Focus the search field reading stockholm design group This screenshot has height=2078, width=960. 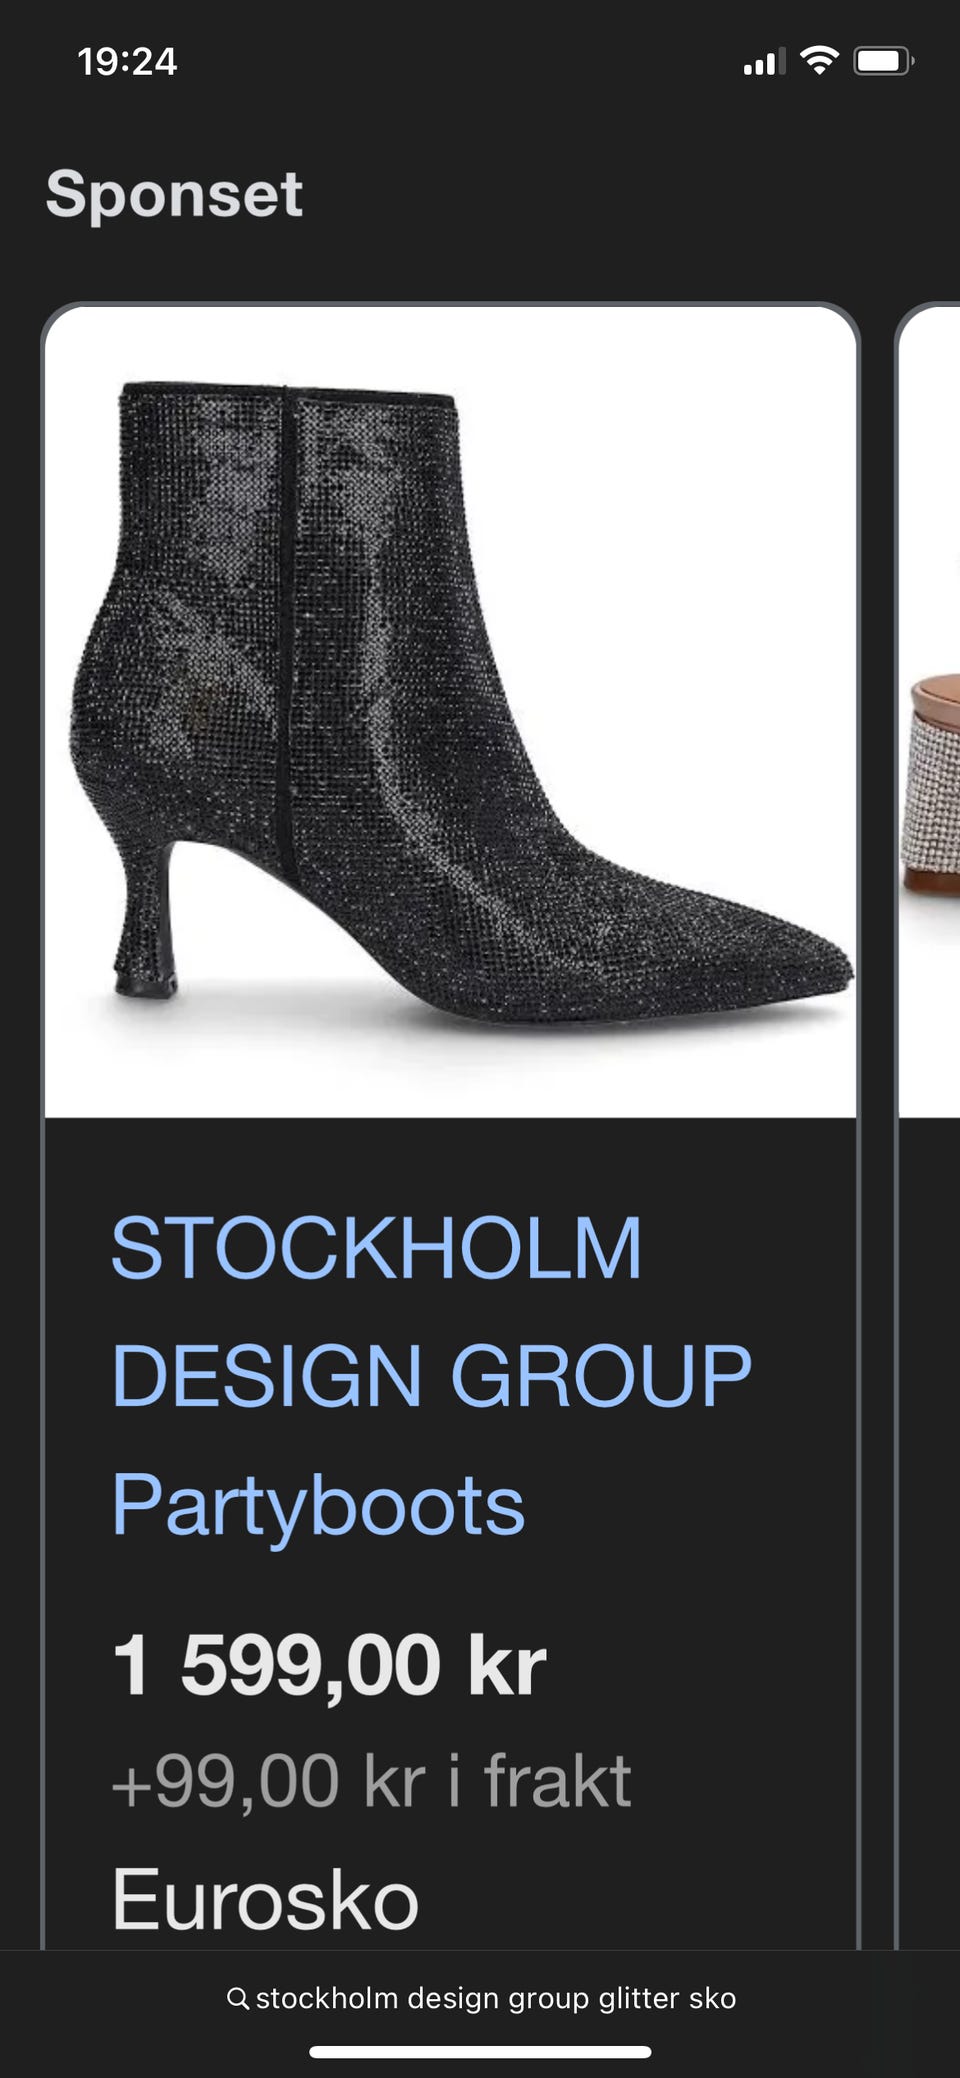coord(481,1998)
